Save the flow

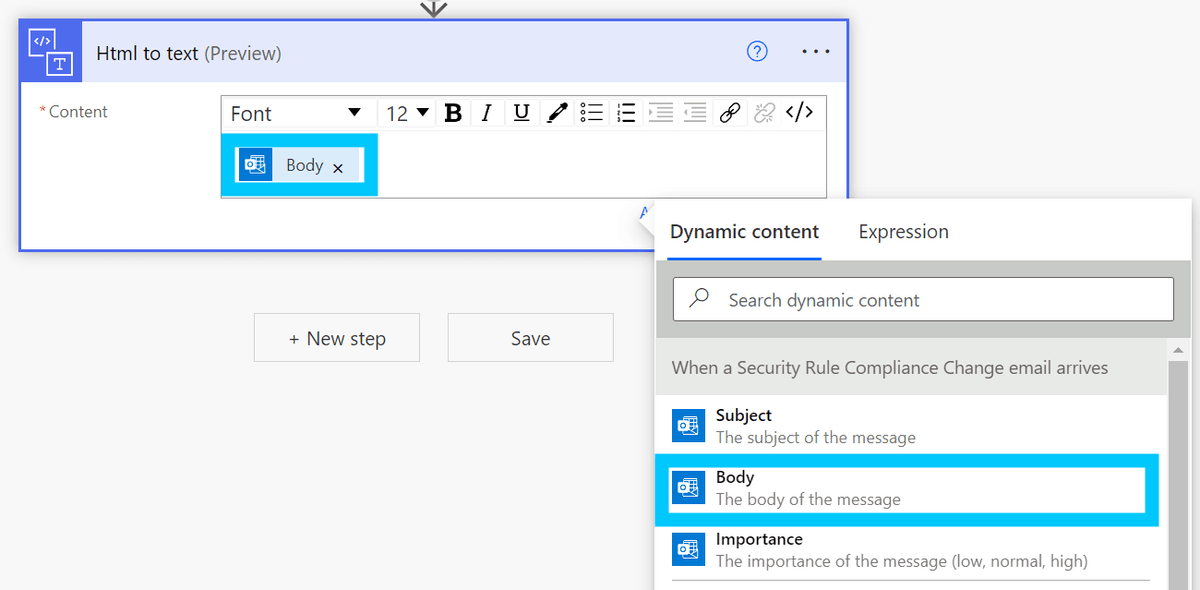click(x=530, y=337)
